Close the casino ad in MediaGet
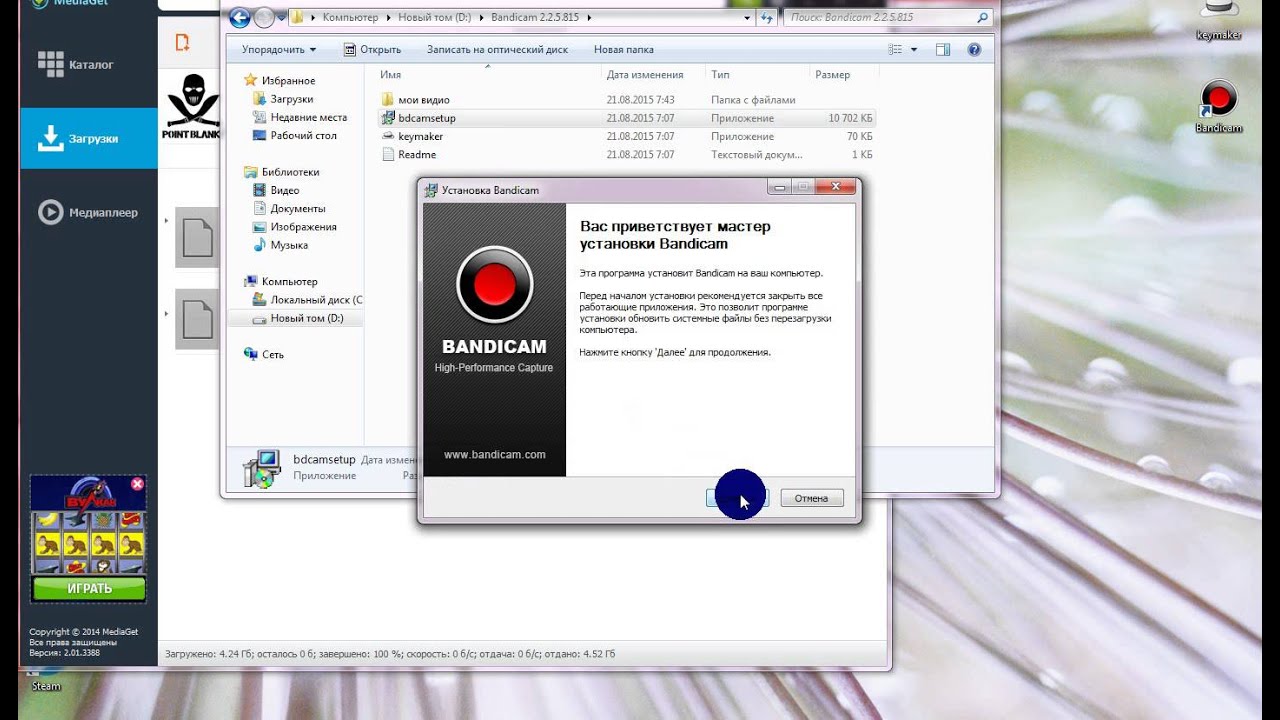1280x720 pixels. coord(137,484)
